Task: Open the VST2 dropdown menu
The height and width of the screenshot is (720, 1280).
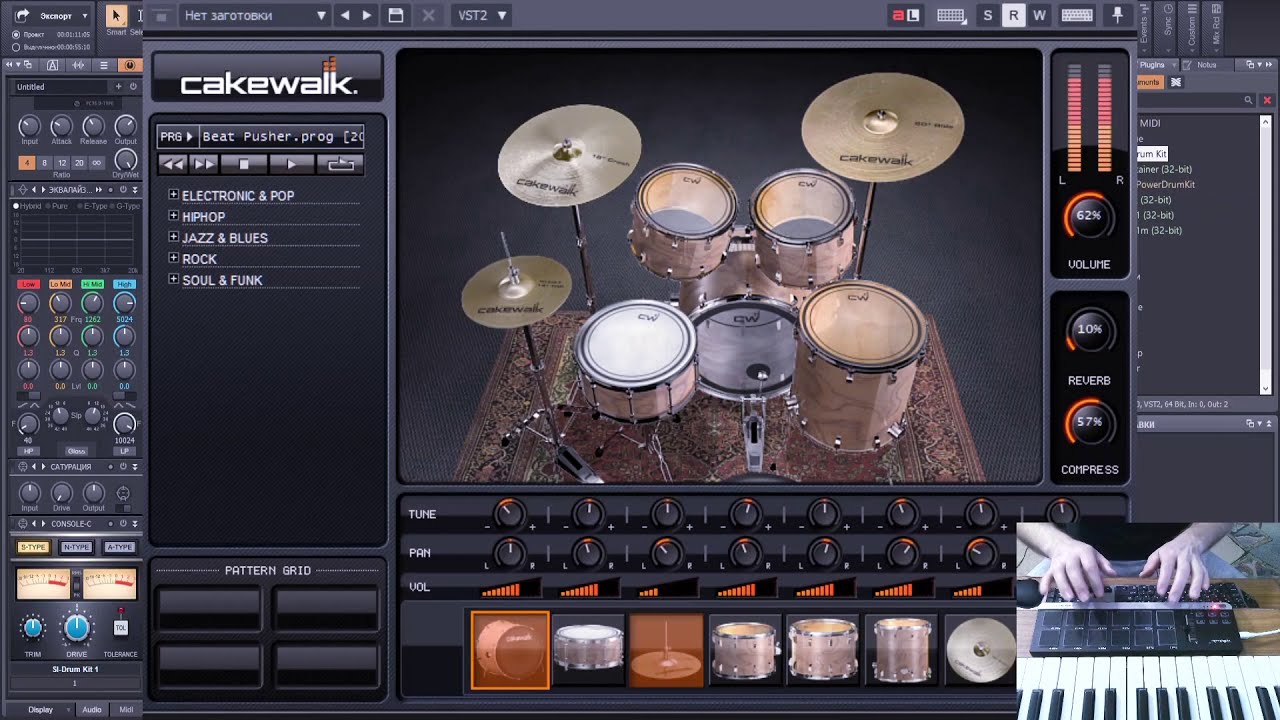Action: [482, 15]
